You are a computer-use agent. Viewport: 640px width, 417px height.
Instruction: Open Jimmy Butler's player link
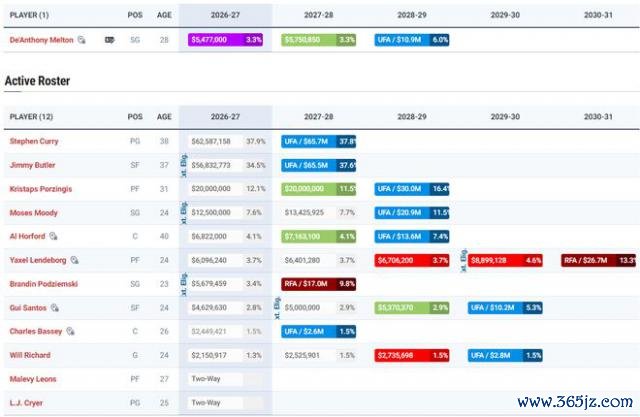click(32, 165)
